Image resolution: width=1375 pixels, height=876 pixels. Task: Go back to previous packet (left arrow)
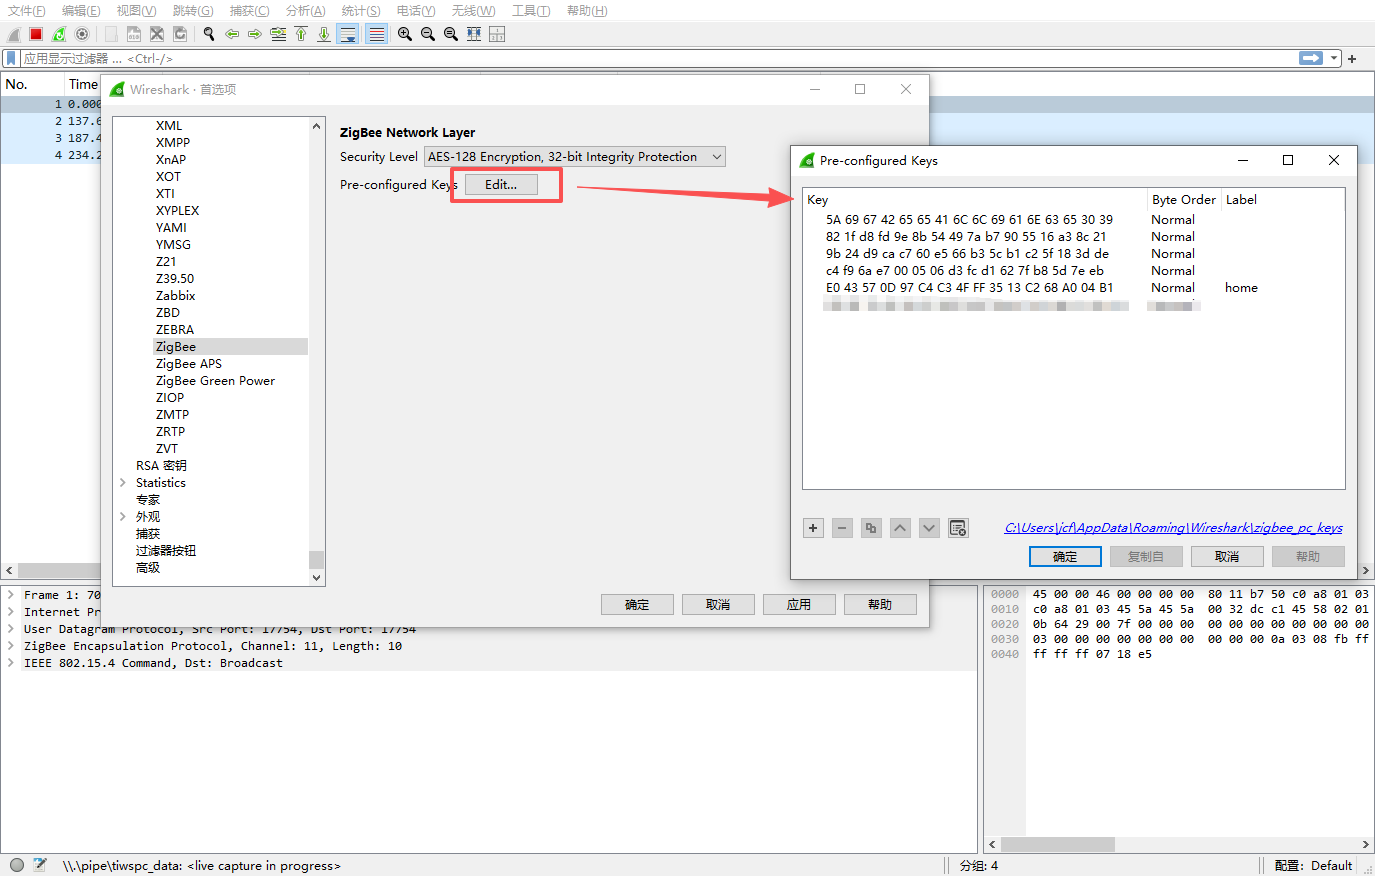232,34
